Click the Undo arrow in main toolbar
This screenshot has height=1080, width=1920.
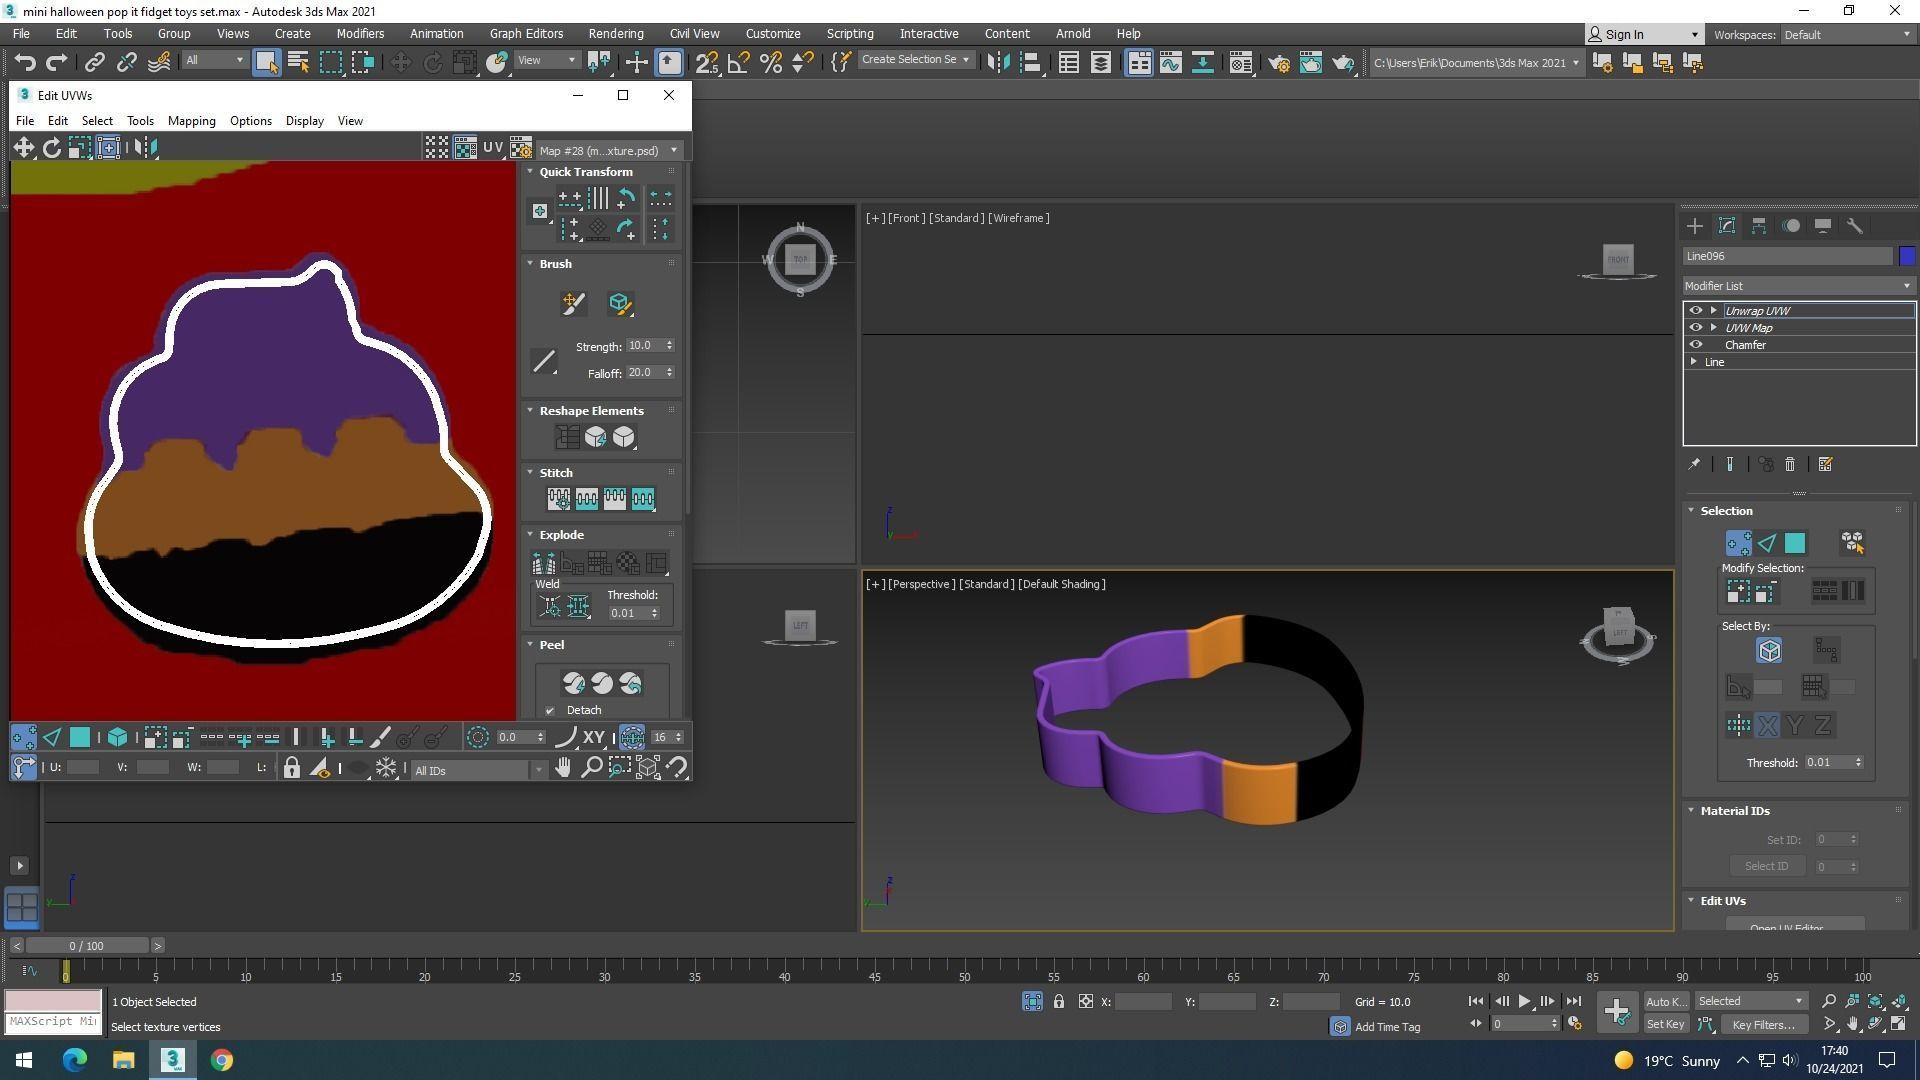(24, 63)
